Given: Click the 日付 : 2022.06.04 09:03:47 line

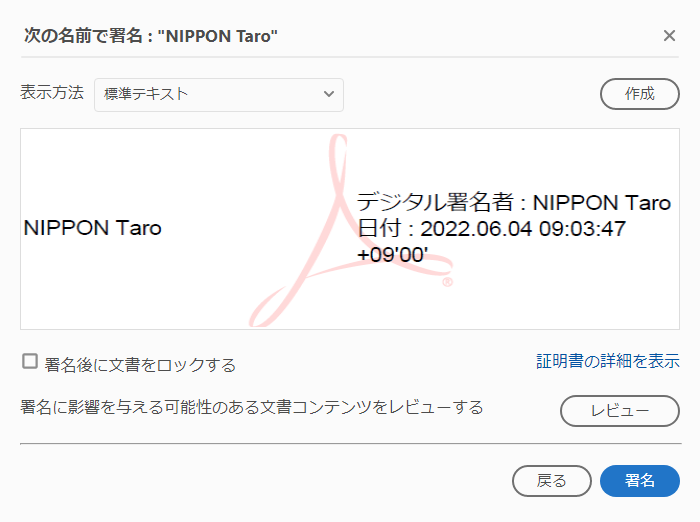Looking at the screenshot, I should (x=492, y=229).
